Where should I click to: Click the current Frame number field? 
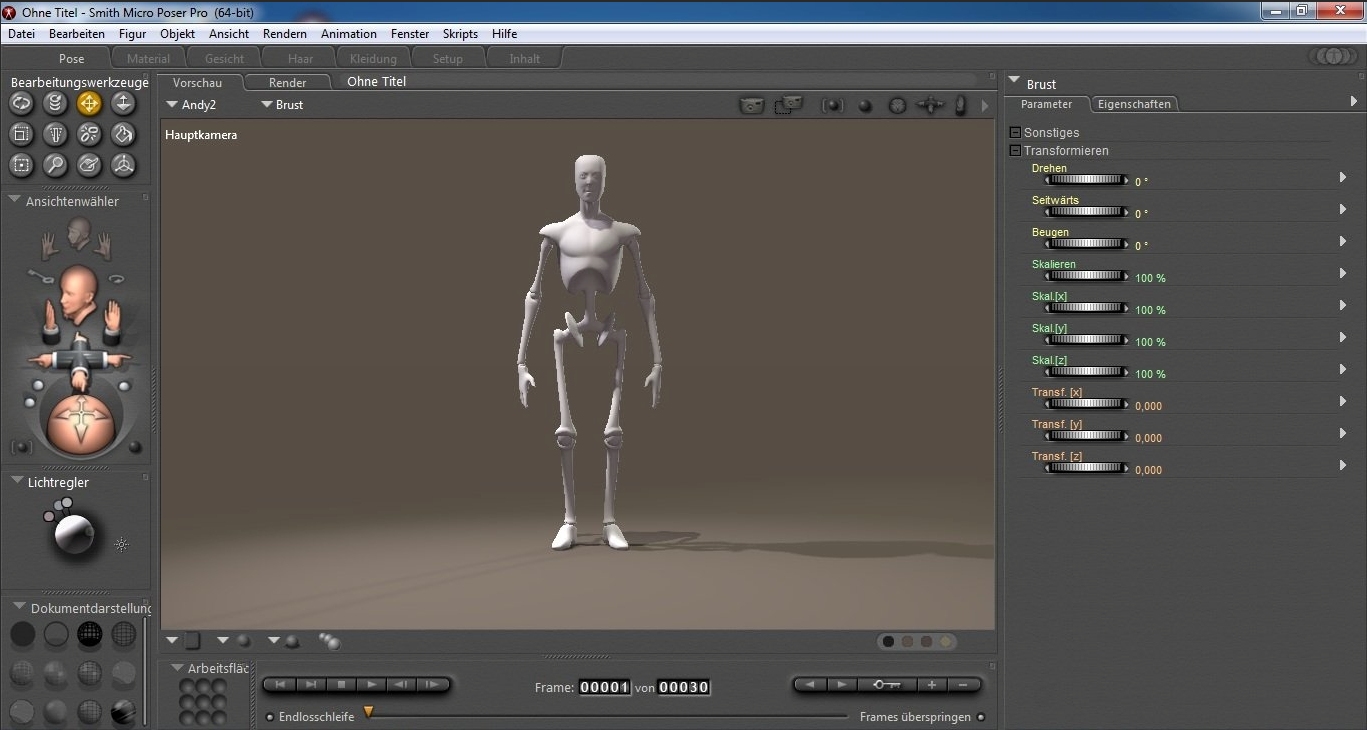[x=605, y=687]
